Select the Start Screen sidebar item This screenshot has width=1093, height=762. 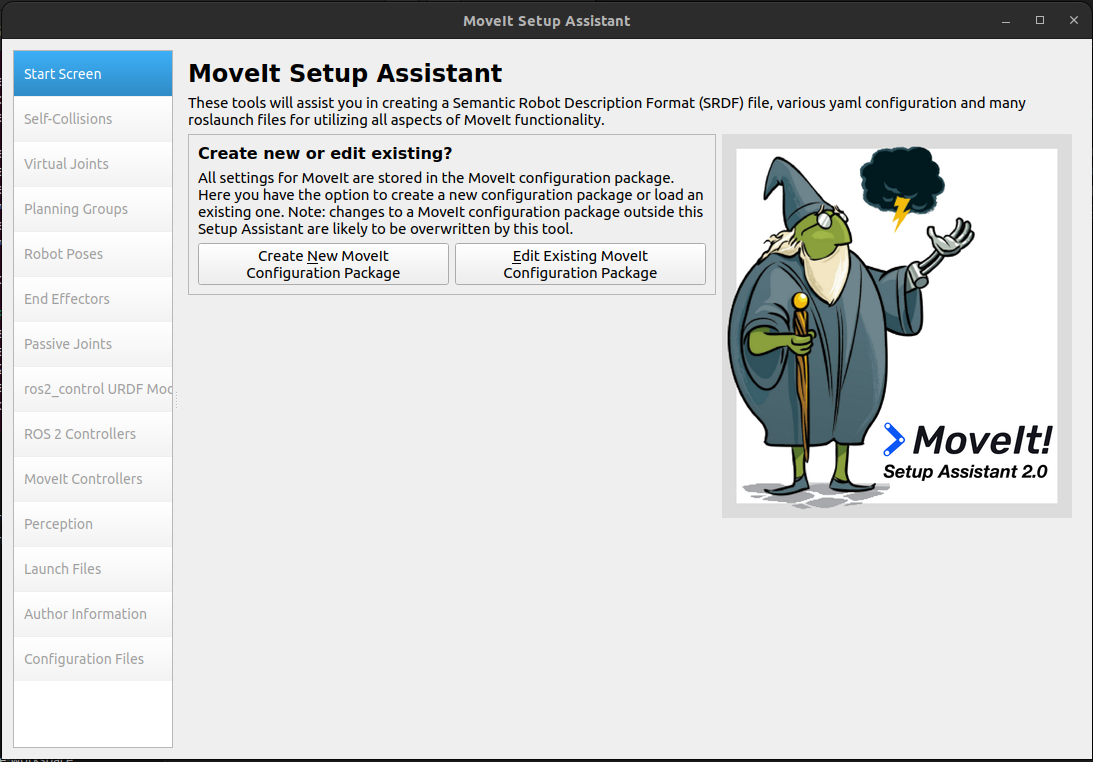93,74
